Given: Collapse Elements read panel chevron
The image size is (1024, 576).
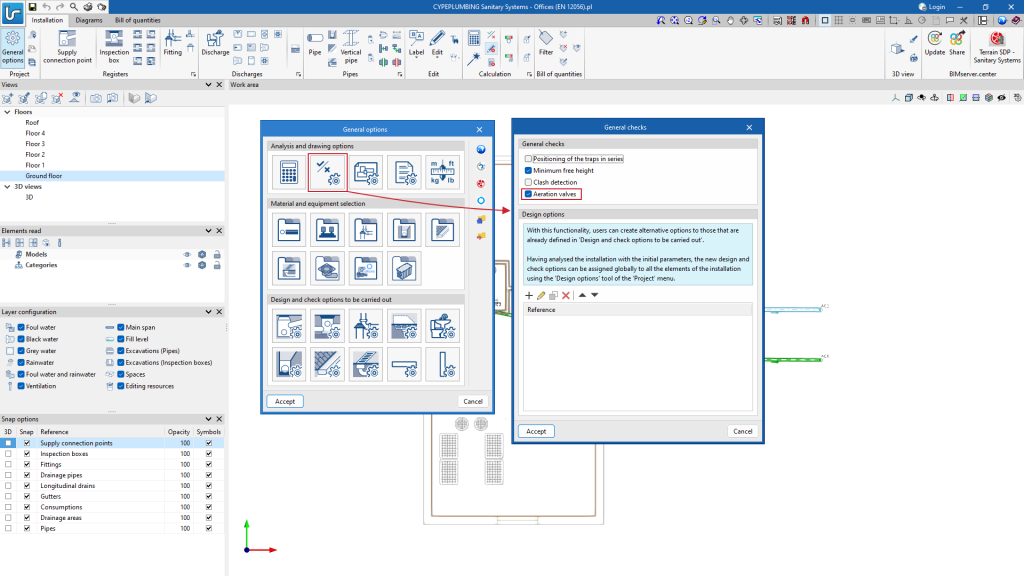Looking at the screenshot, I should (x=208, y=231).
